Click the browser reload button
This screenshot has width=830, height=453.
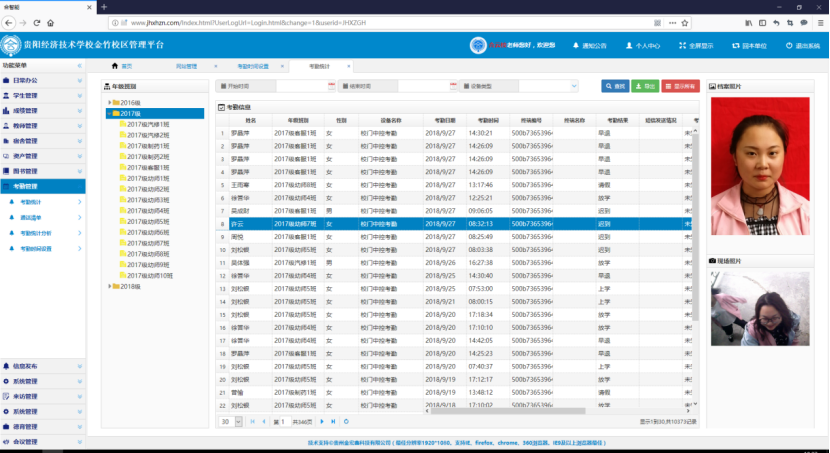tap(37, 23)
